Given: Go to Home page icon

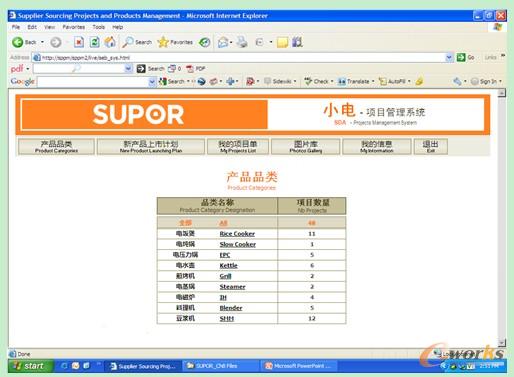Looking at the screenshot, I should [x=110, y=42].
